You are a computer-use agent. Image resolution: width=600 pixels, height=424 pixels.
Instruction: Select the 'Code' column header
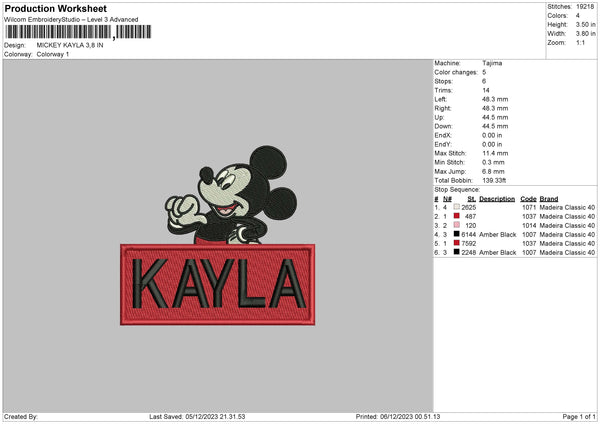point(528,199)
